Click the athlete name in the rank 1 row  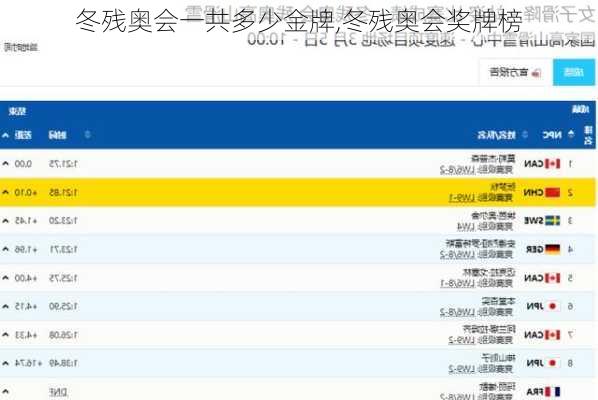click(x=494, y=158)
